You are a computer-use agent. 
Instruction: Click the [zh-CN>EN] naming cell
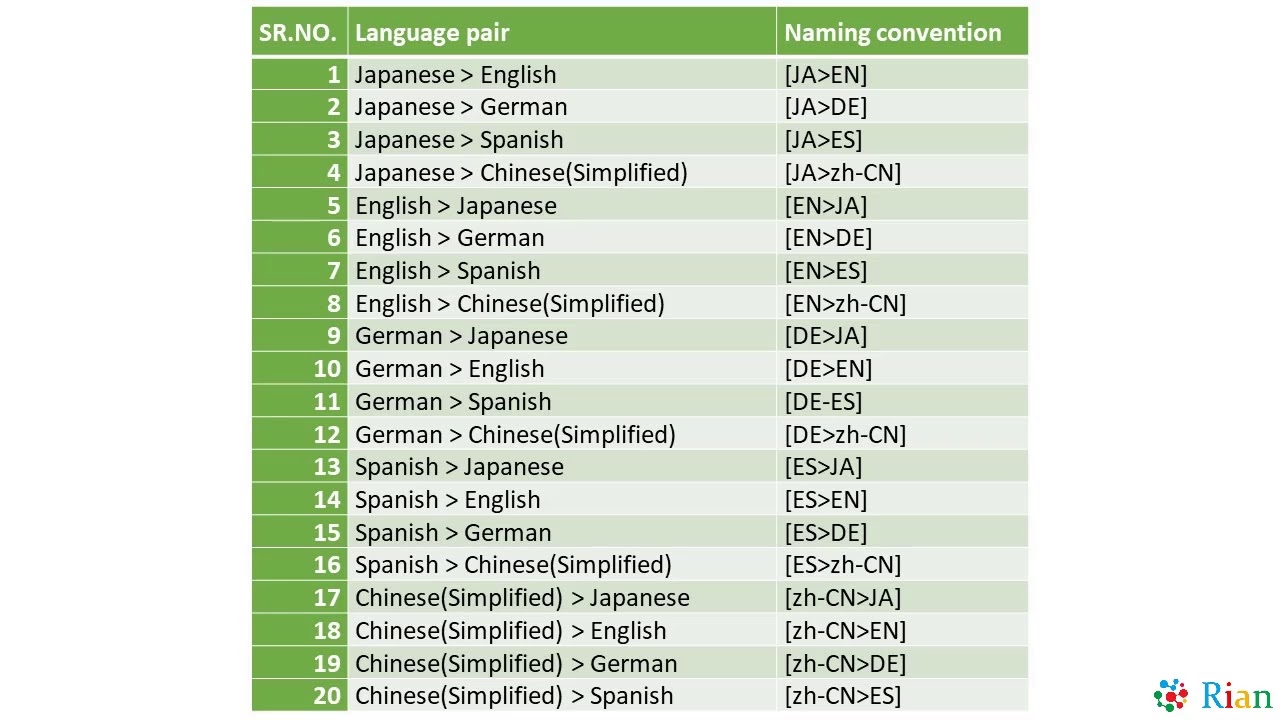tap(845, 631)
